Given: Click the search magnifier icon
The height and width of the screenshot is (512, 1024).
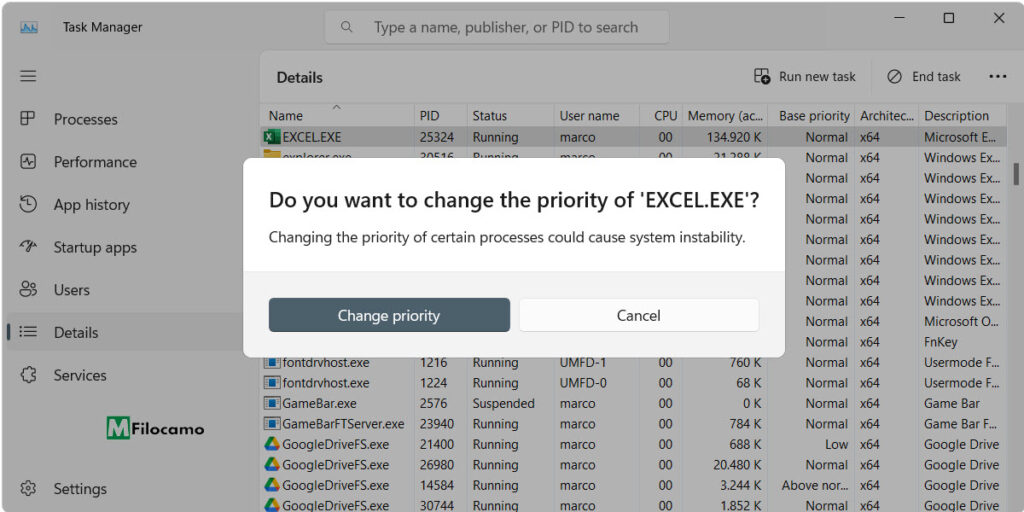Looking at the screenshot, I should point(347,27).
